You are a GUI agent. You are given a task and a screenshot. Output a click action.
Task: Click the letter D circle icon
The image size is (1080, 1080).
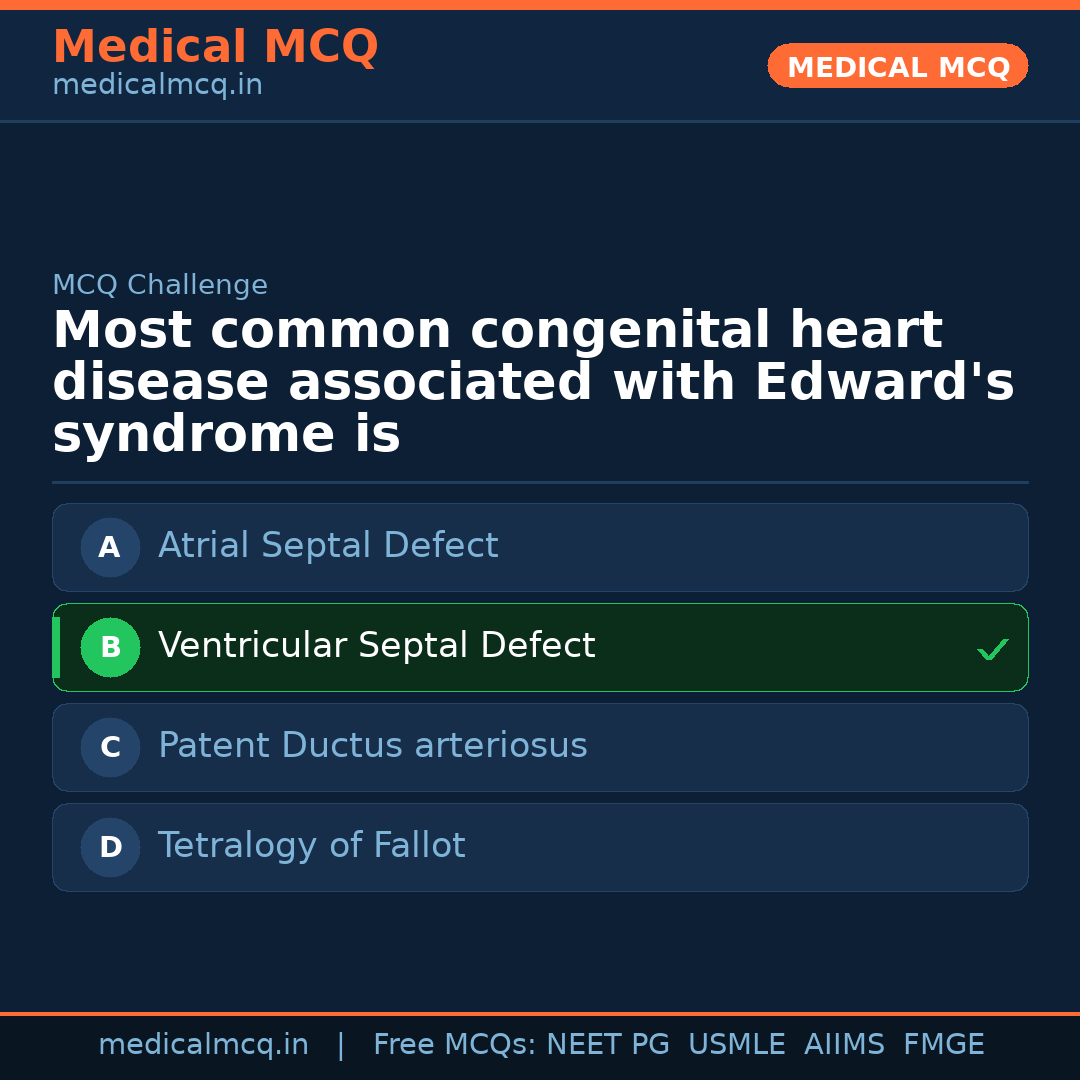[x=110, y=847]
